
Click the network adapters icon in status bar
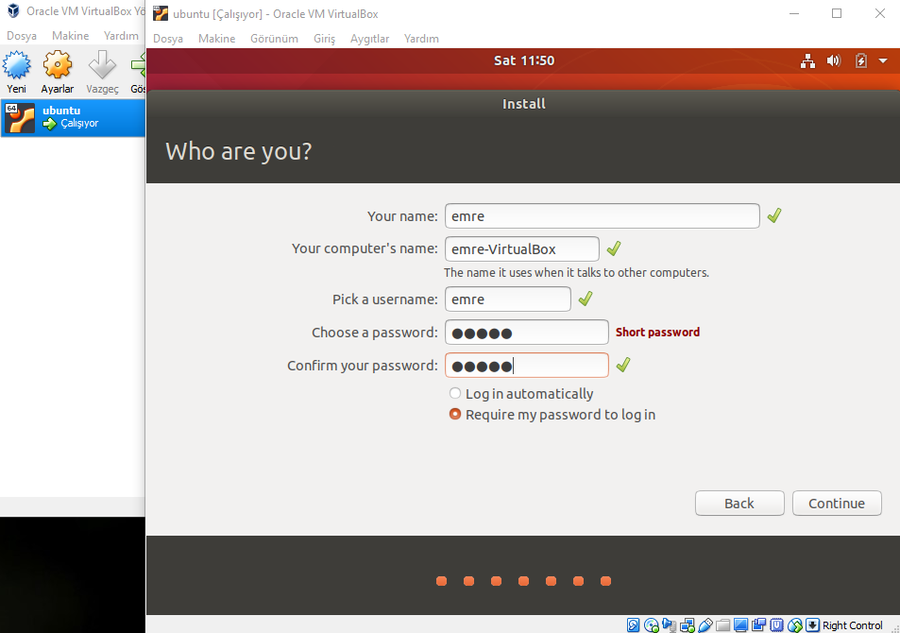[687, 625]
